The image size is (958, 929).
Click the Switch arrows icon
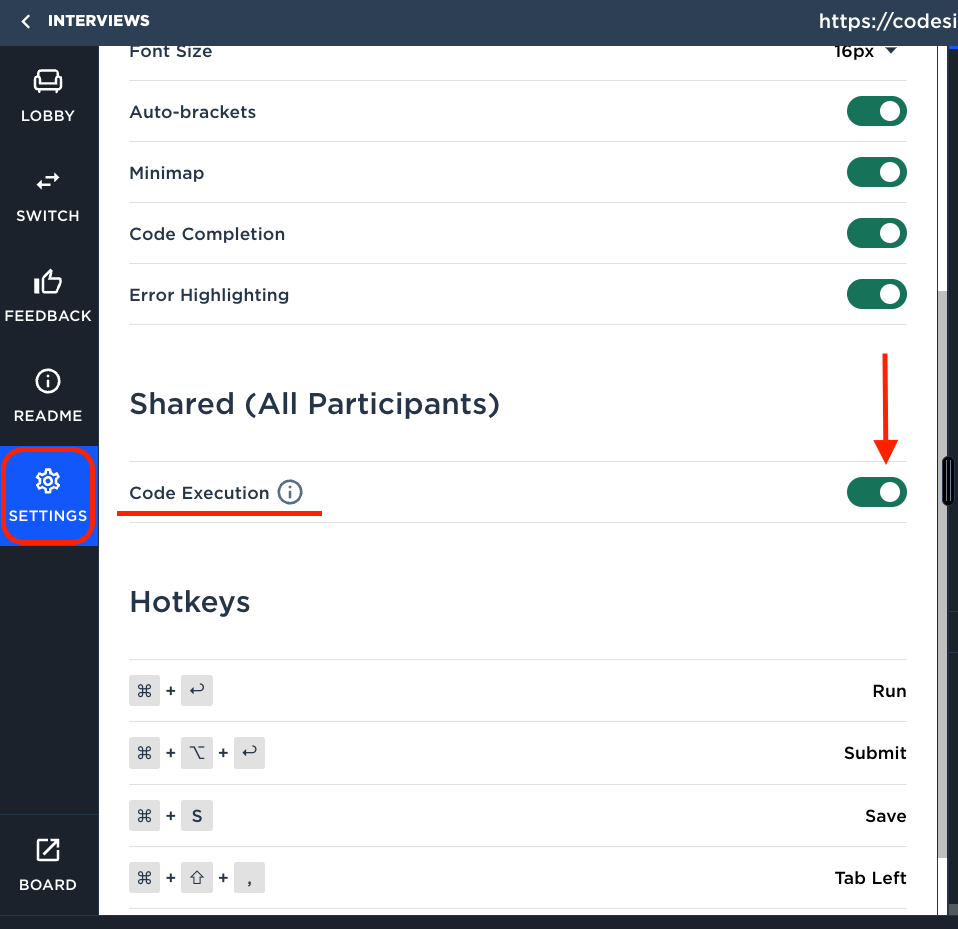48,181
